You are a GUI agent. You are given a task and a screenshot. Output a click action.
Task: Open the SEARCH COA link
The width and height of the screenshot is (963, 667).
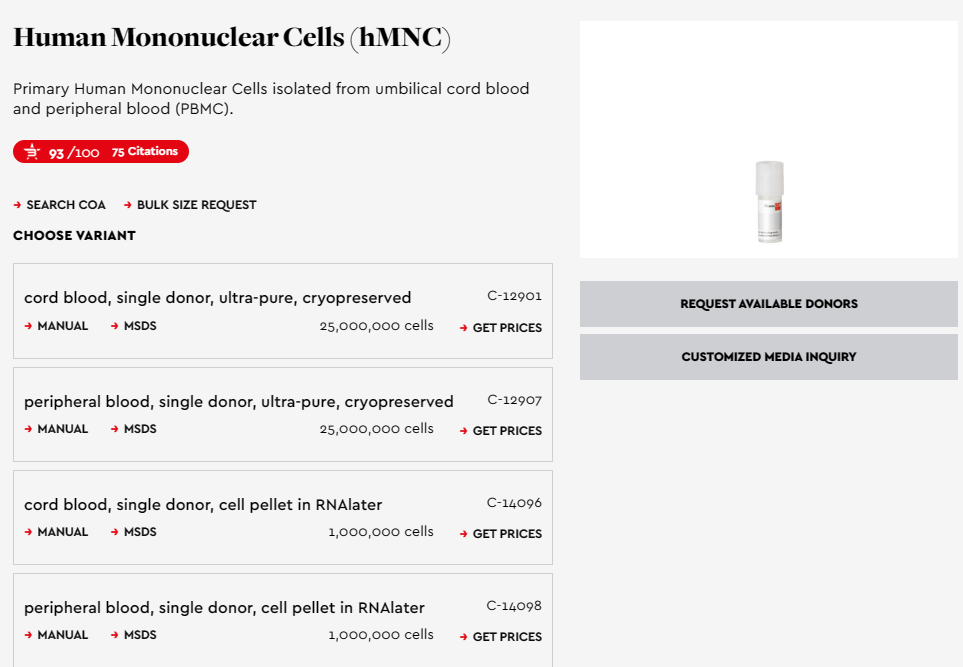(60, 205)
